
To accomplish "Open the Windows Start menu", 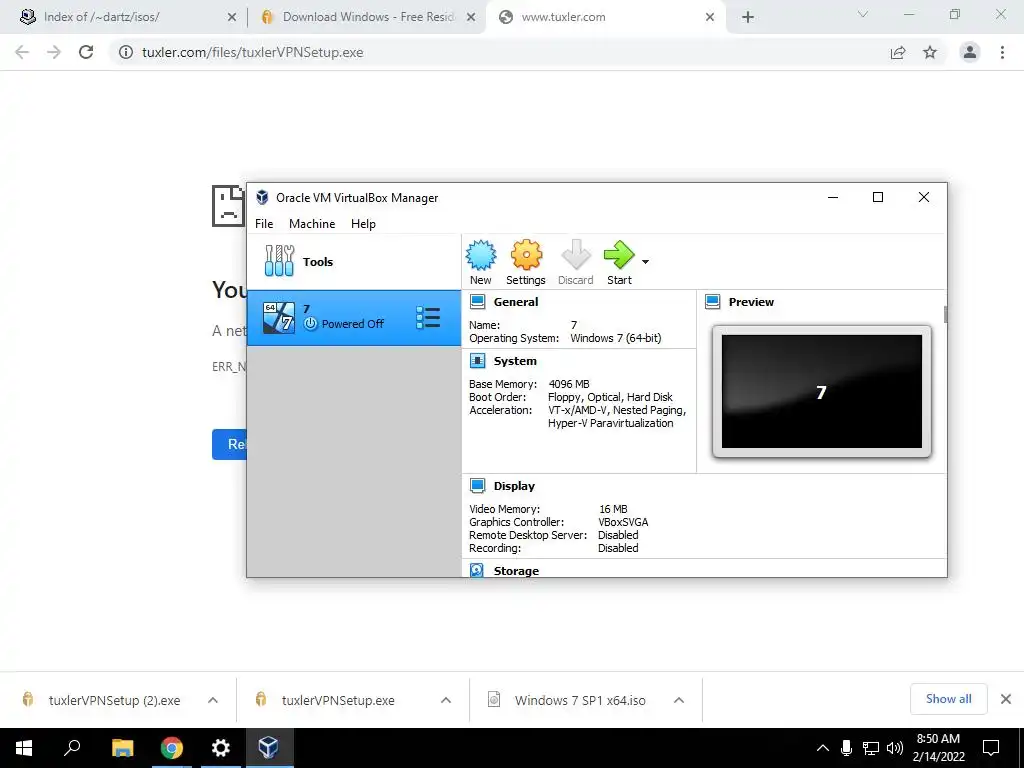I will pos(24,748).
